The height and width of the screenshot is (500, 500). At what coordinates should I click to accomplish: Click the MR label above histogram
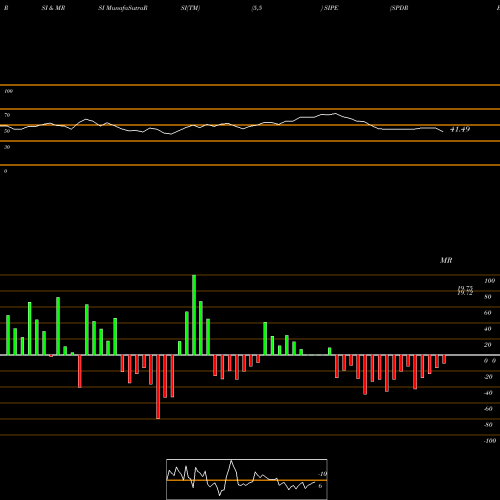point(446,260)
